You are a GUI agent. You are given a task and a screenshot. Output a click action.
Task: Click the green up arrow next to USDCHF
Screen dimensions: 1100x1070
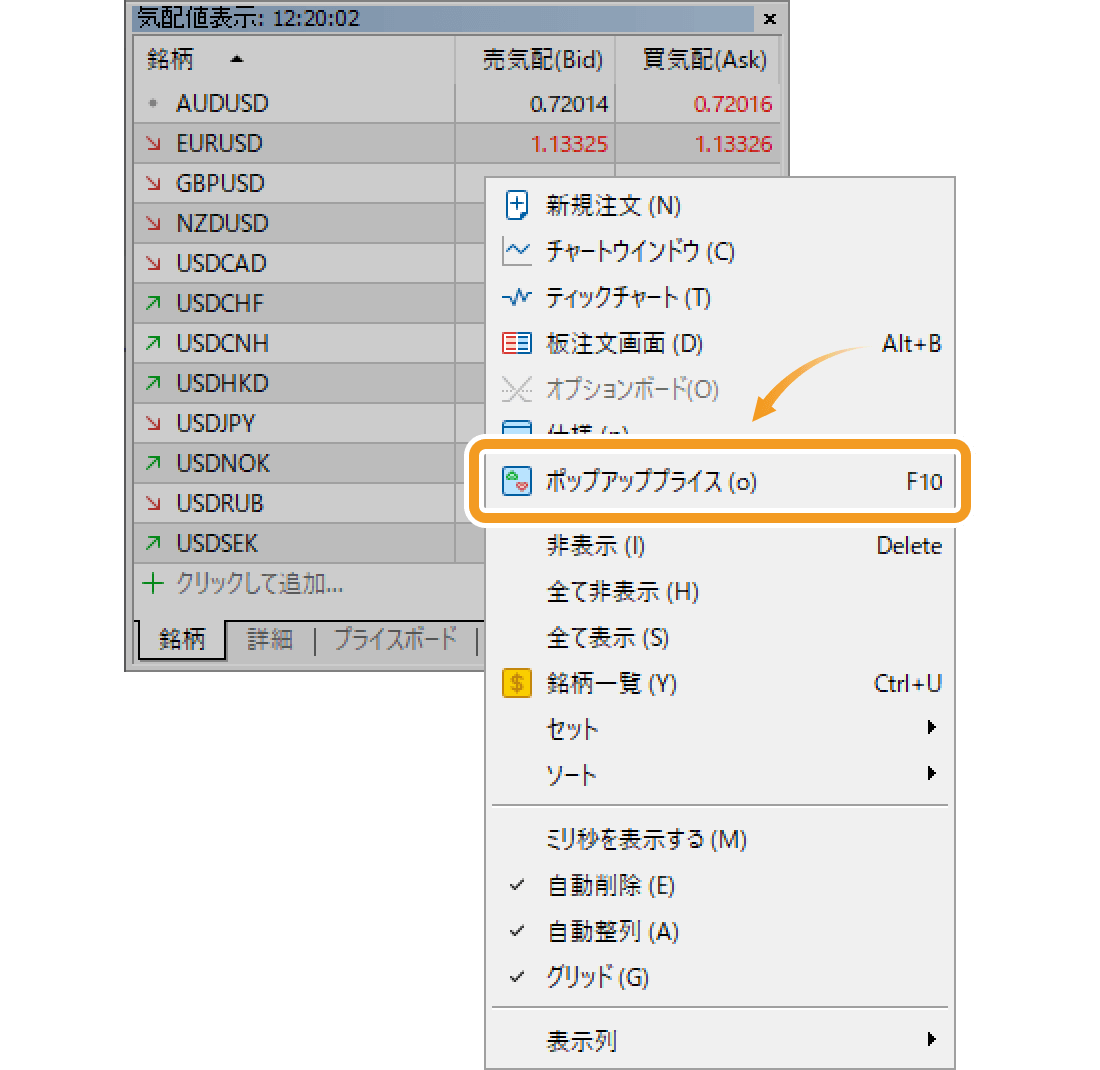tap(153, 303)
